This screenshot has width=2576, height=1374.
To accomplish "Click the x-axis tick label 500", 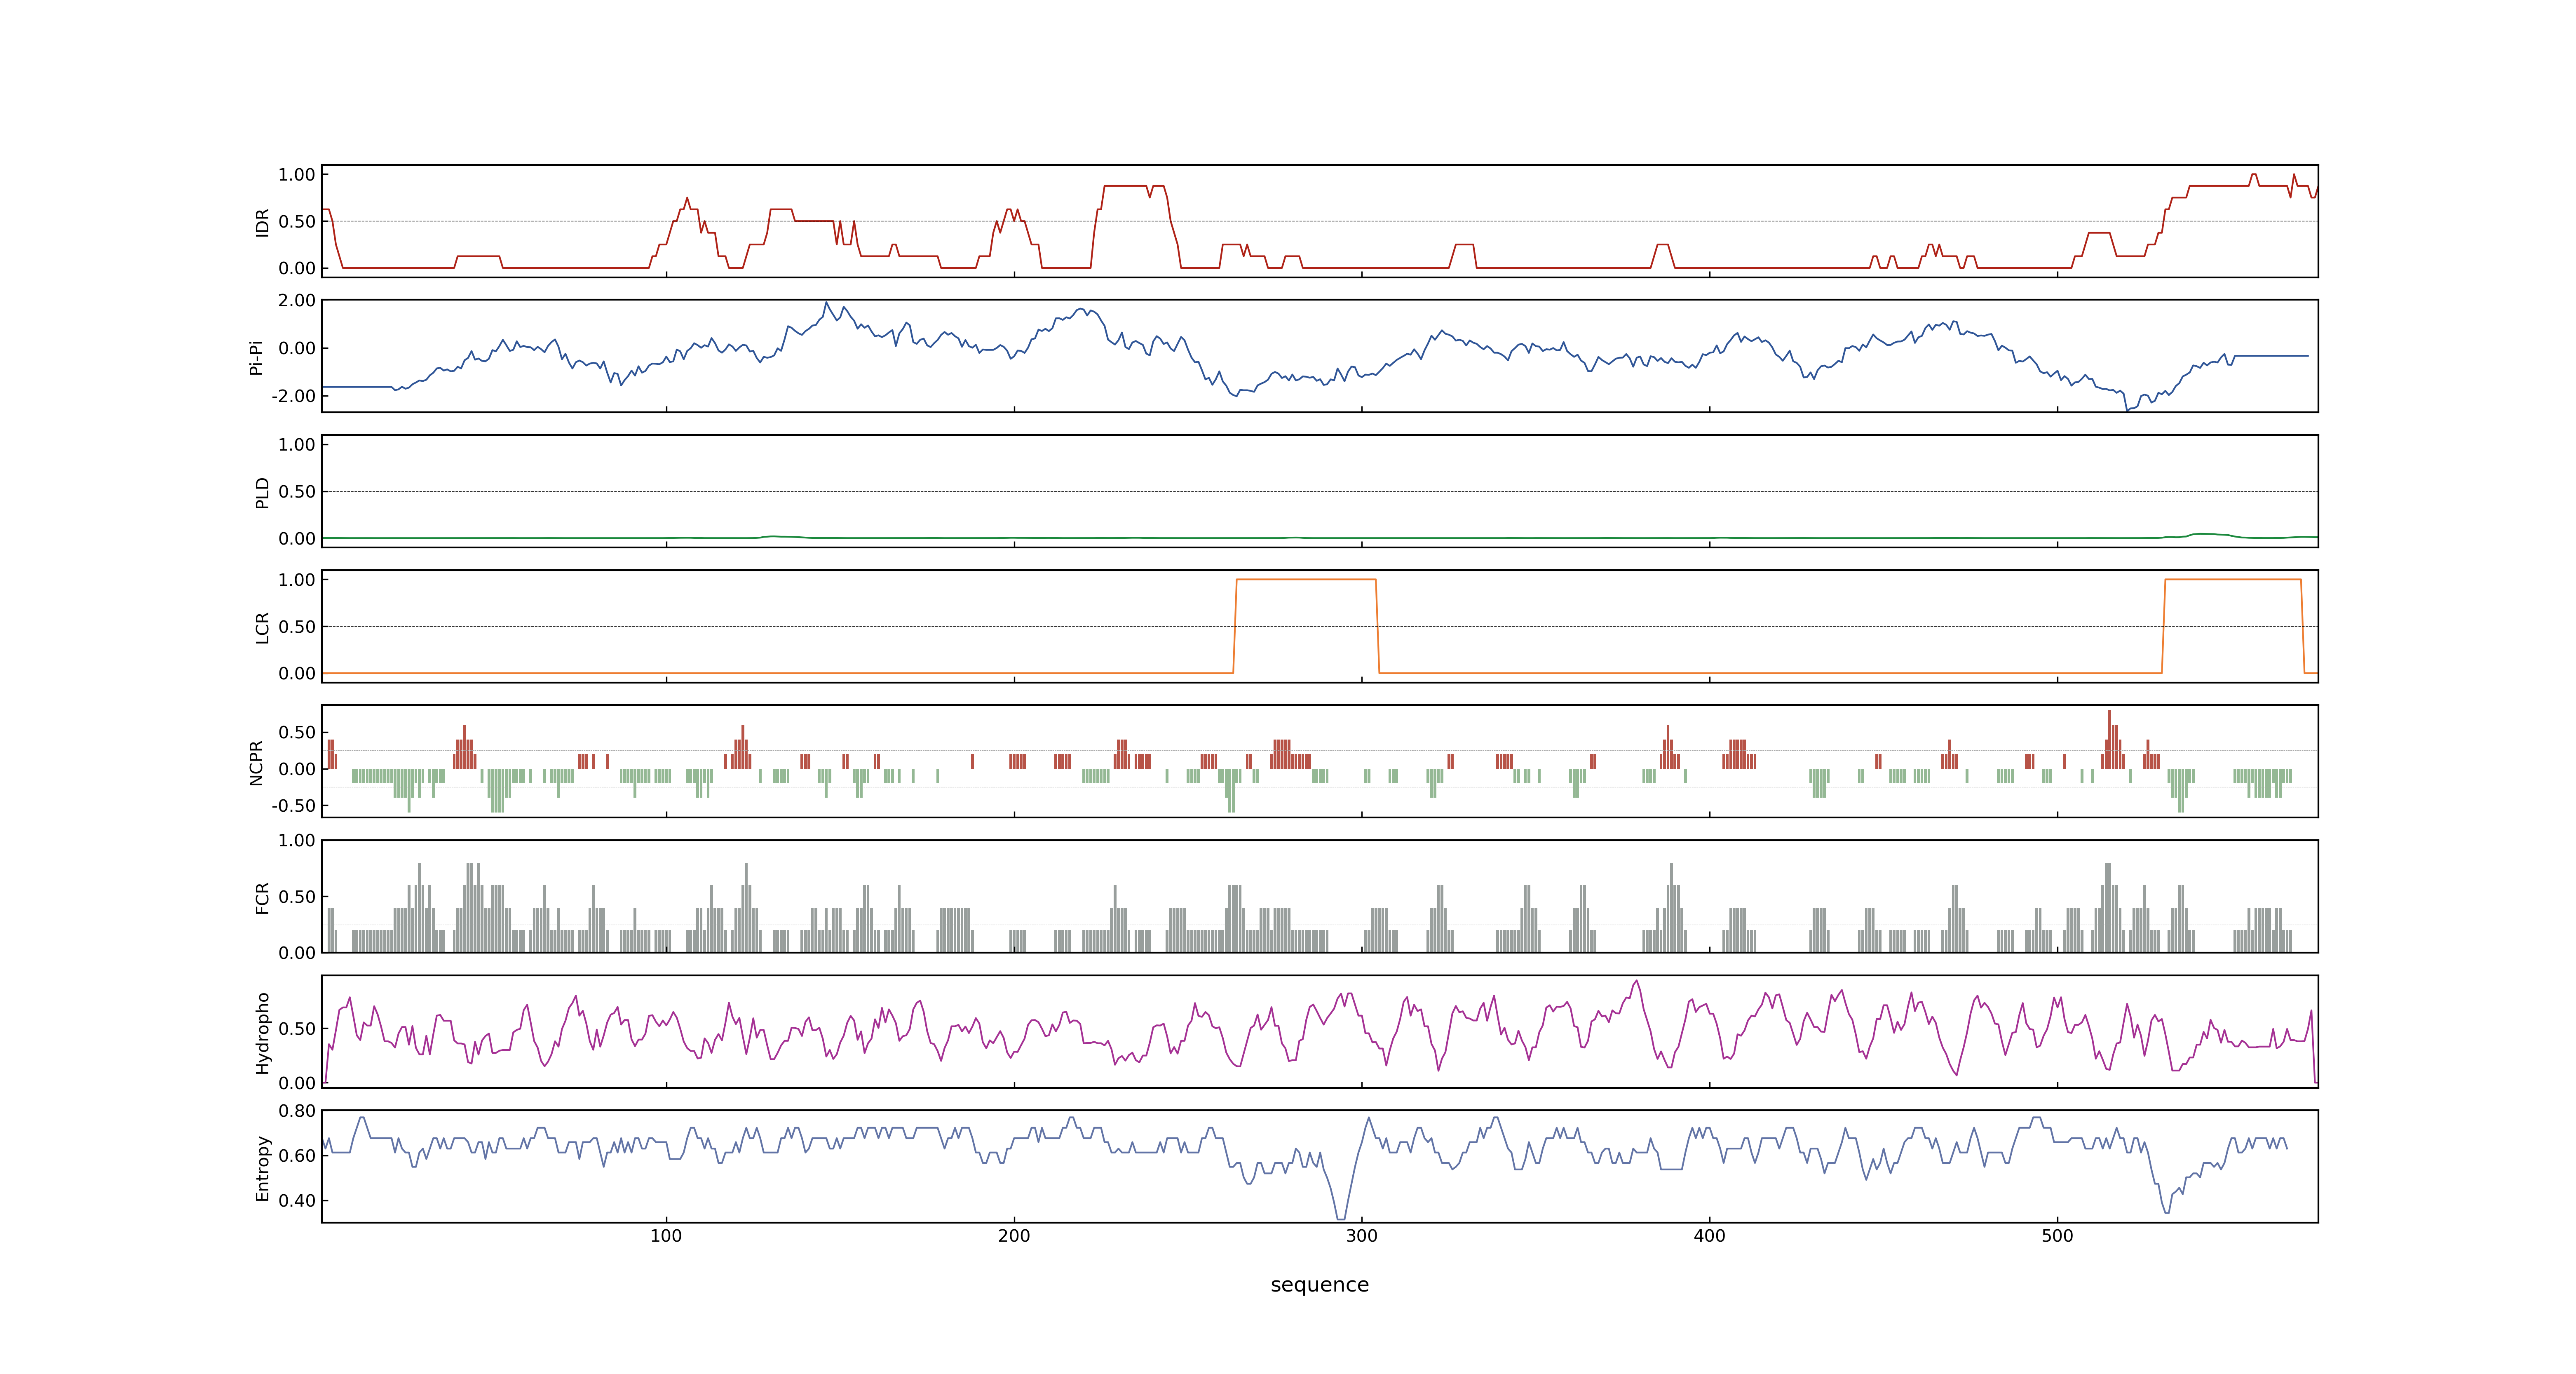I will click(2058, 1236).
